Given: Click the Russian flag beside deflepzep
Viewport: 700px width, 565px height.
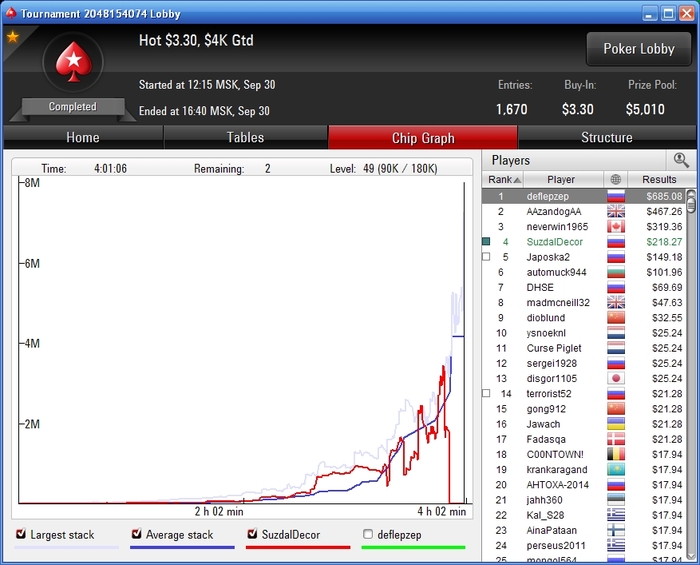Looking at the screenshot, I should click(616, 196).
